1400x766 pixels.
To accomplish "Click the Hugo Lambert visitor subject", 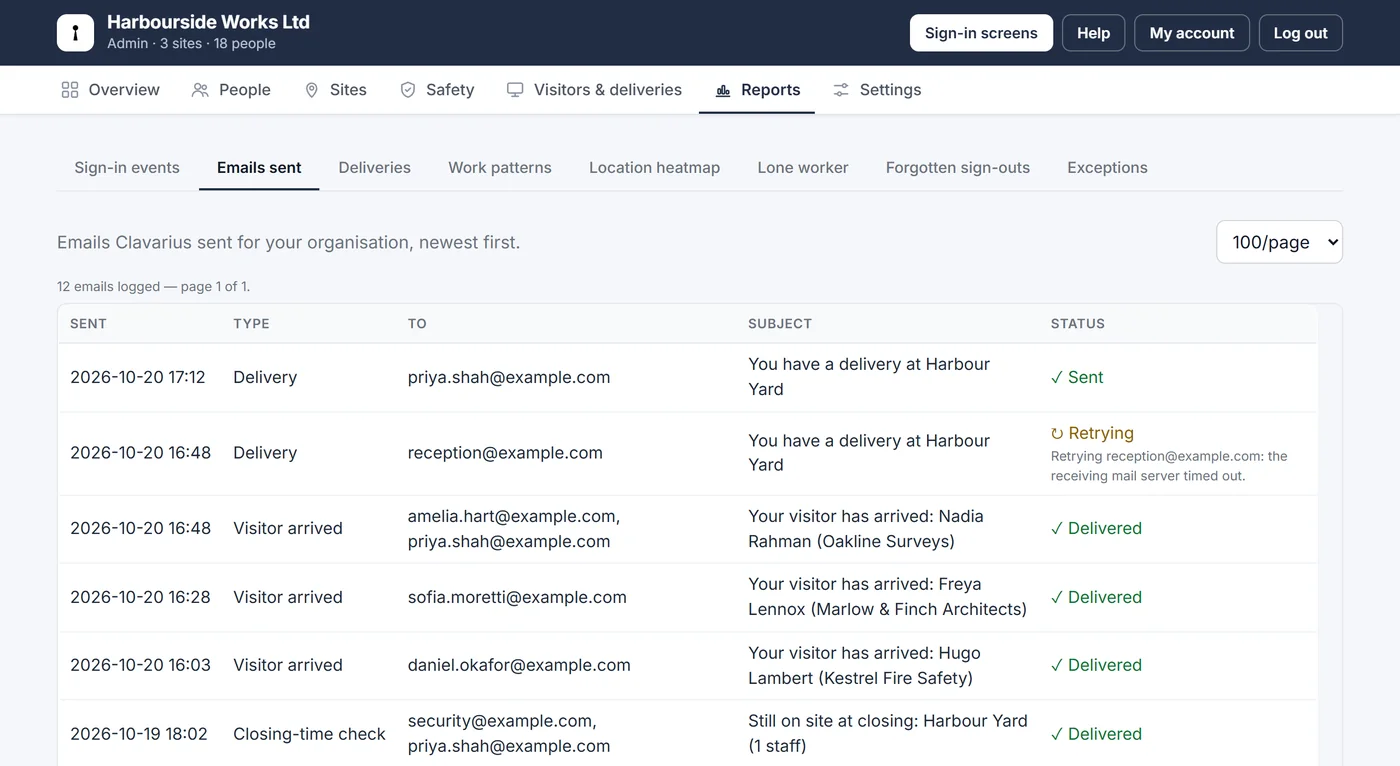I will [864, 665].
